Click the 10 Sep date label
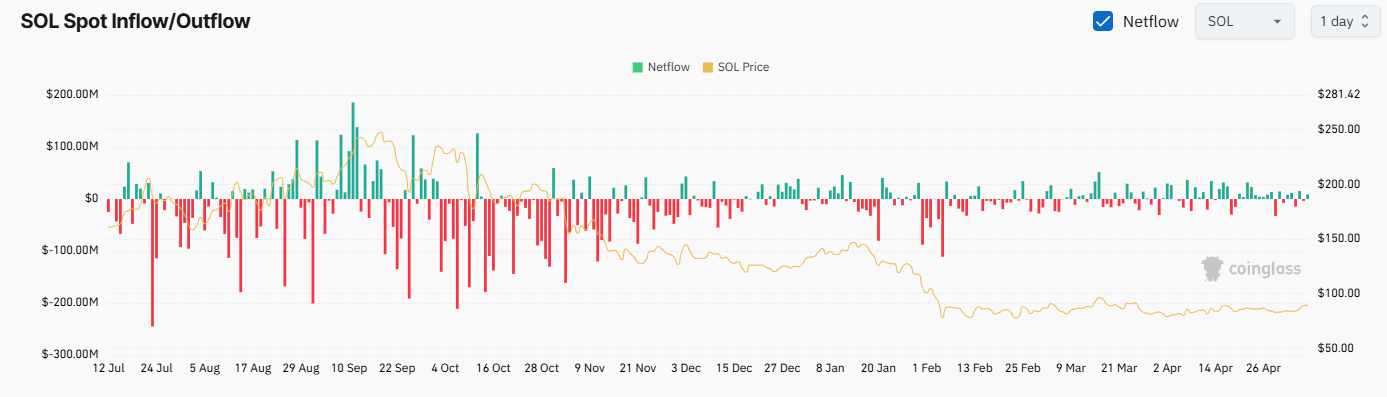 coord(349,368)
